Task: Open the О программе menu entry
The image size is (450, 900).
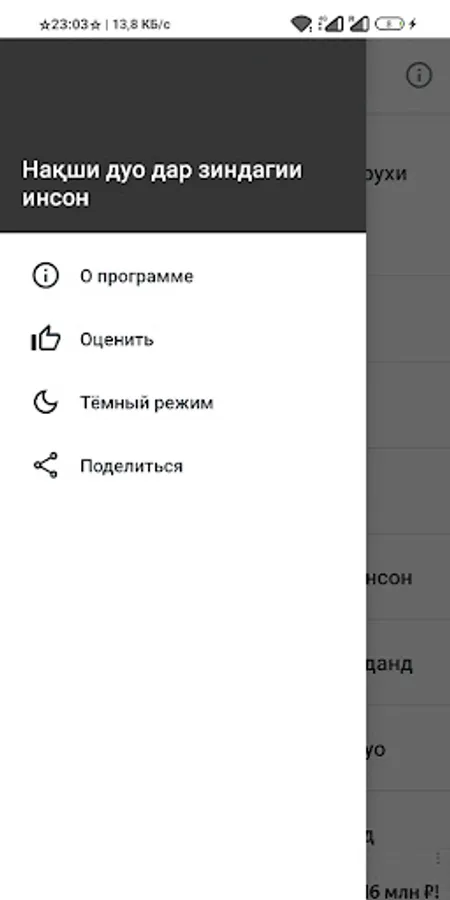Action: (183, 276)
